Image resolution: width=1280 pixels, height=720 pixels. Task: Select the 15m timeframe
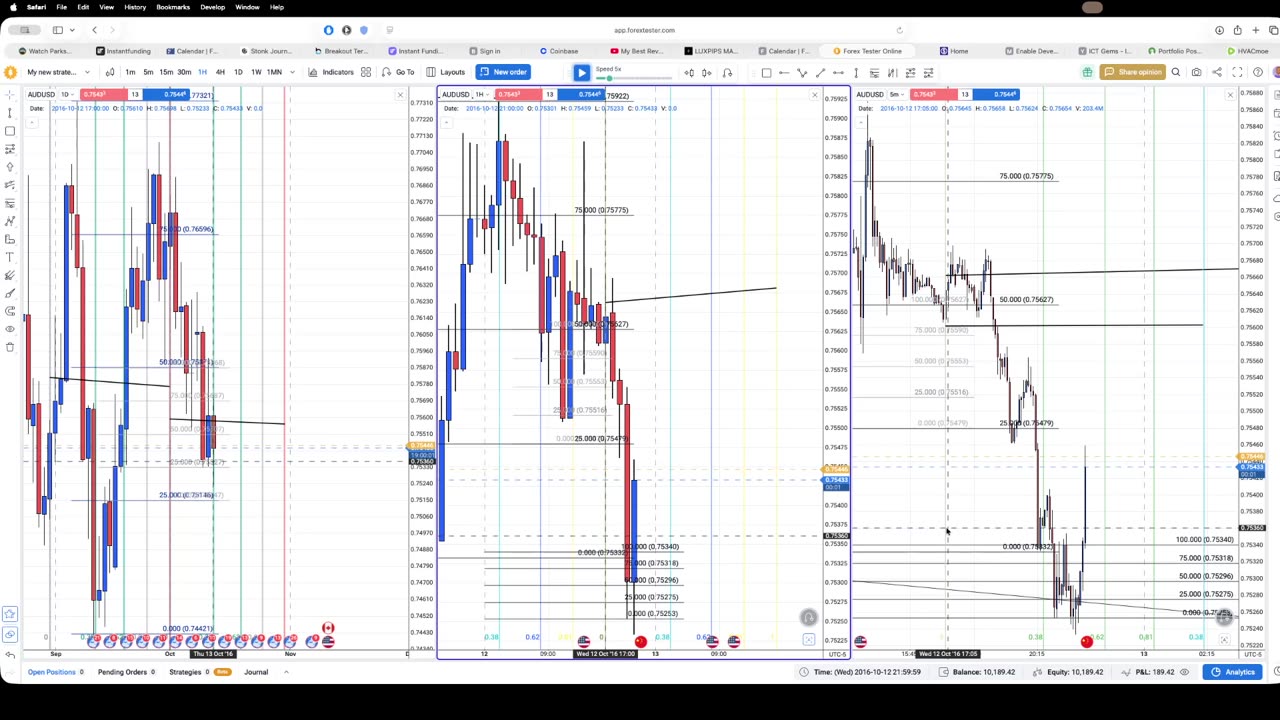tap(166, 72)
